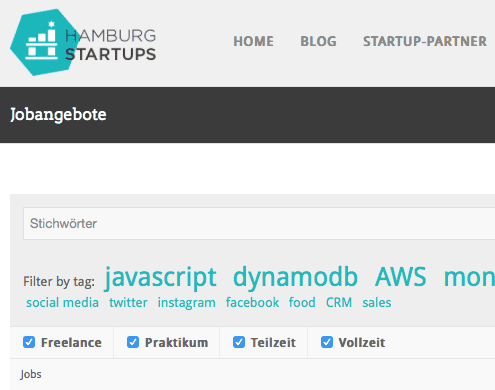Viewport: 495px width, 390px height.
Task: Go to the BLOG page
Action: coord(318,41)
